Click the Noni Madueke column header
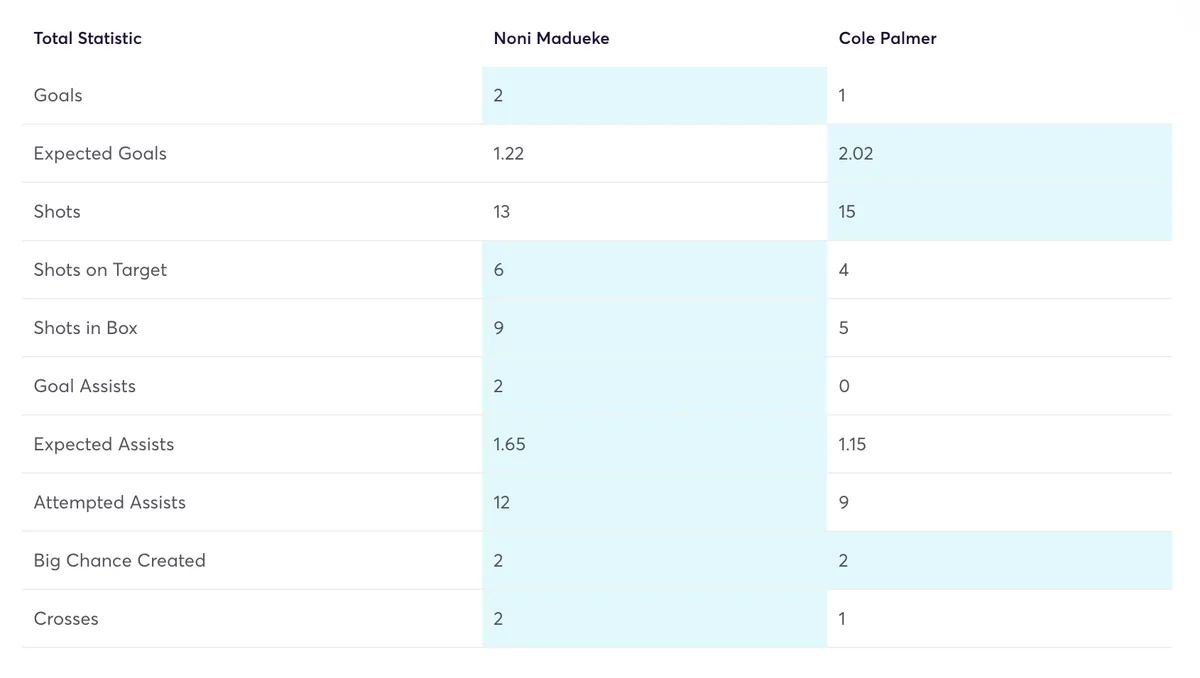Viewport: 1200px width, 678px height. [x=551, y=38]
